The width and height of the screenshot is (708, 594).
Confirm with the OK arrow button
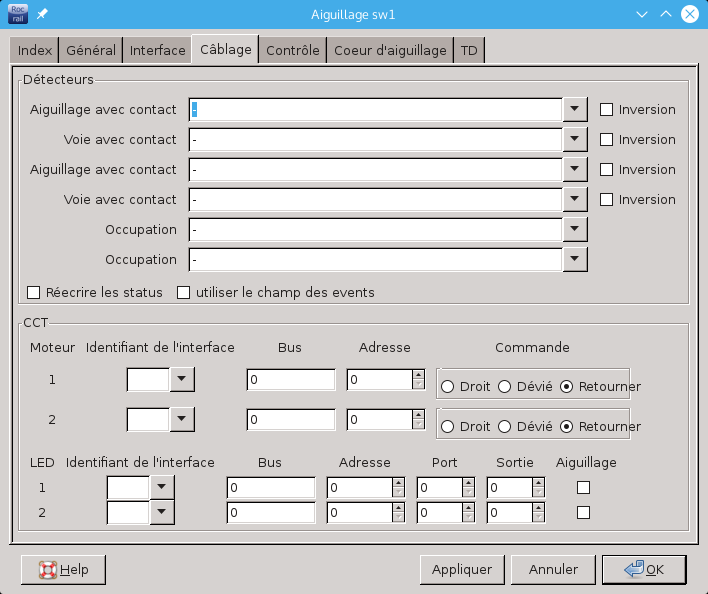pos(643,569)
